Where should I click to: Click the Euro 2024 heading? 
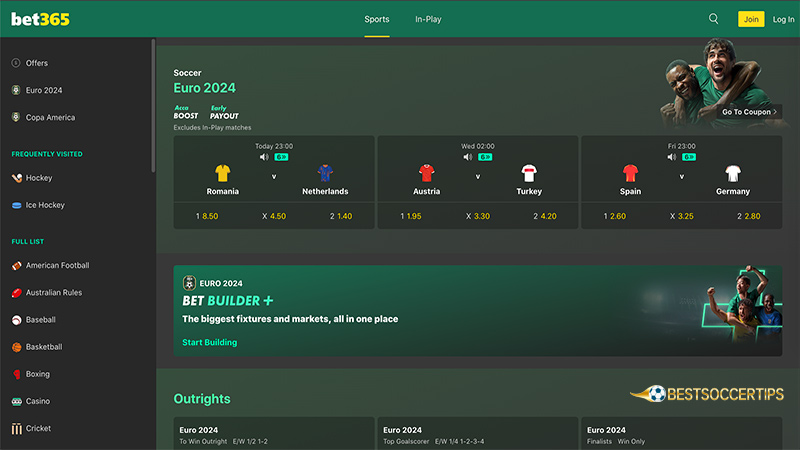coord(205,88)
